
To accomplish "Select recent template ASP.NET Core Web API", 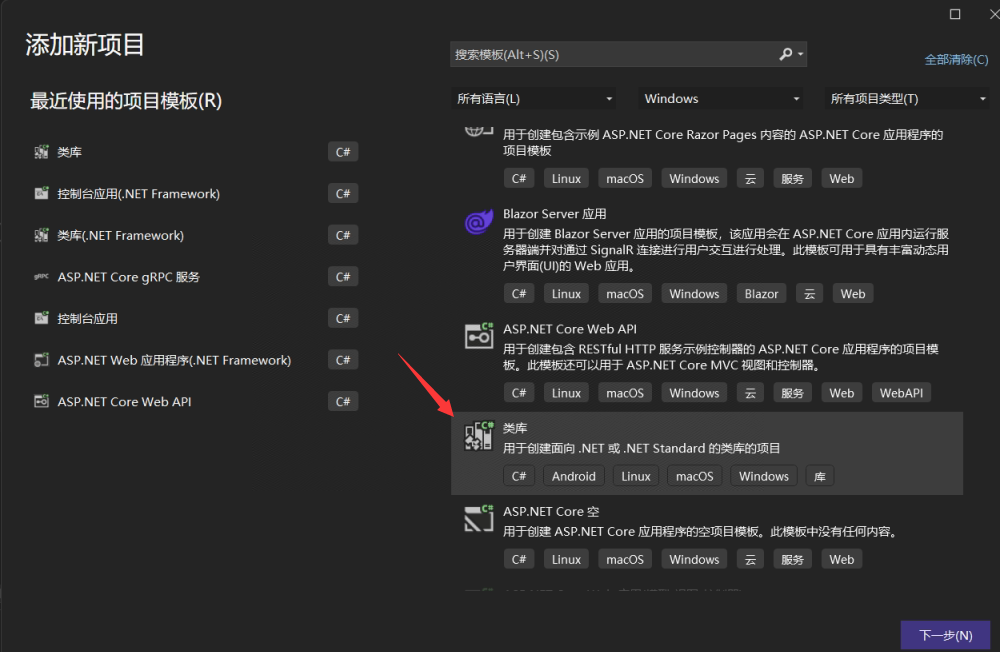I will coord(124,401).
